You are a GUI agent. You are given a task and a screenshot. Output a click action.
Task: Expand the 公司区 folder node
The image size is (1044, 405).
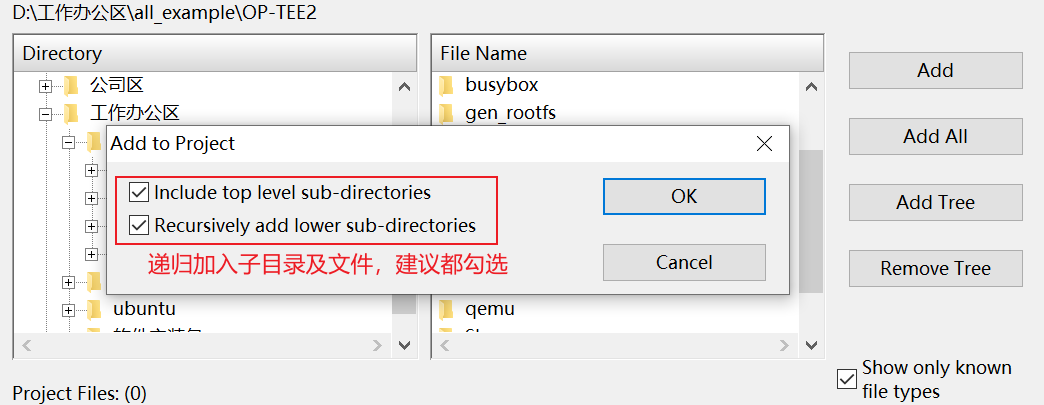tap(45, 86)
